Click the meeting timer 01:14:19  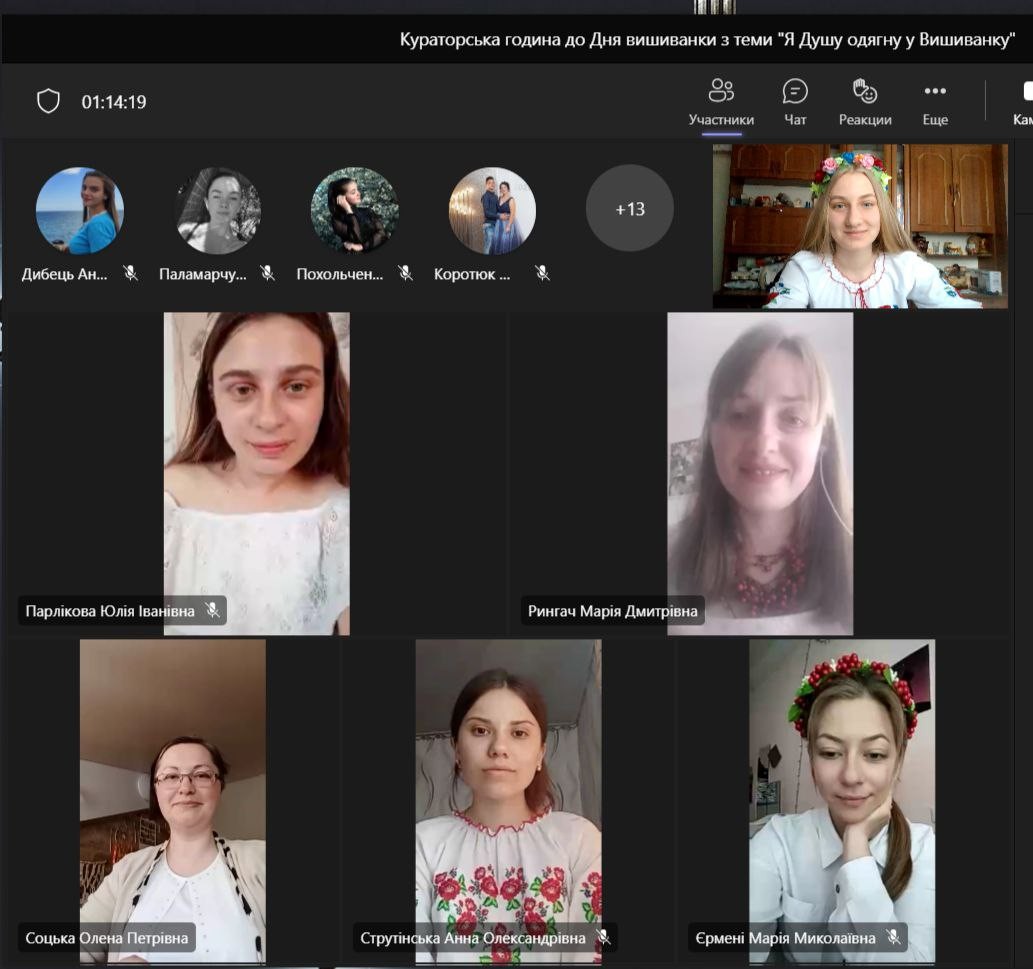pos(113,102)
